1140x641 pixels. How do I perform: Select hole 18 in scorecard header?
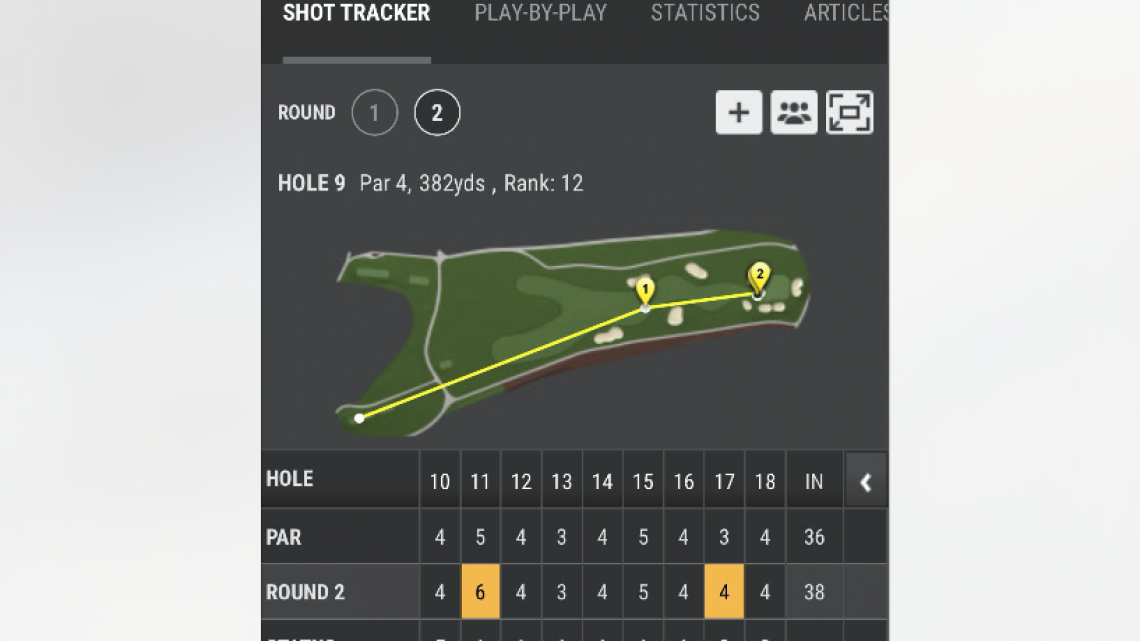pos(765,482)
